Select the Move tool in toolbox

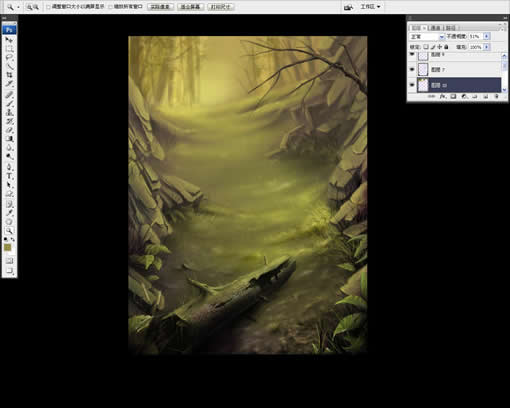pyautogui.click(x=9, y=40)
